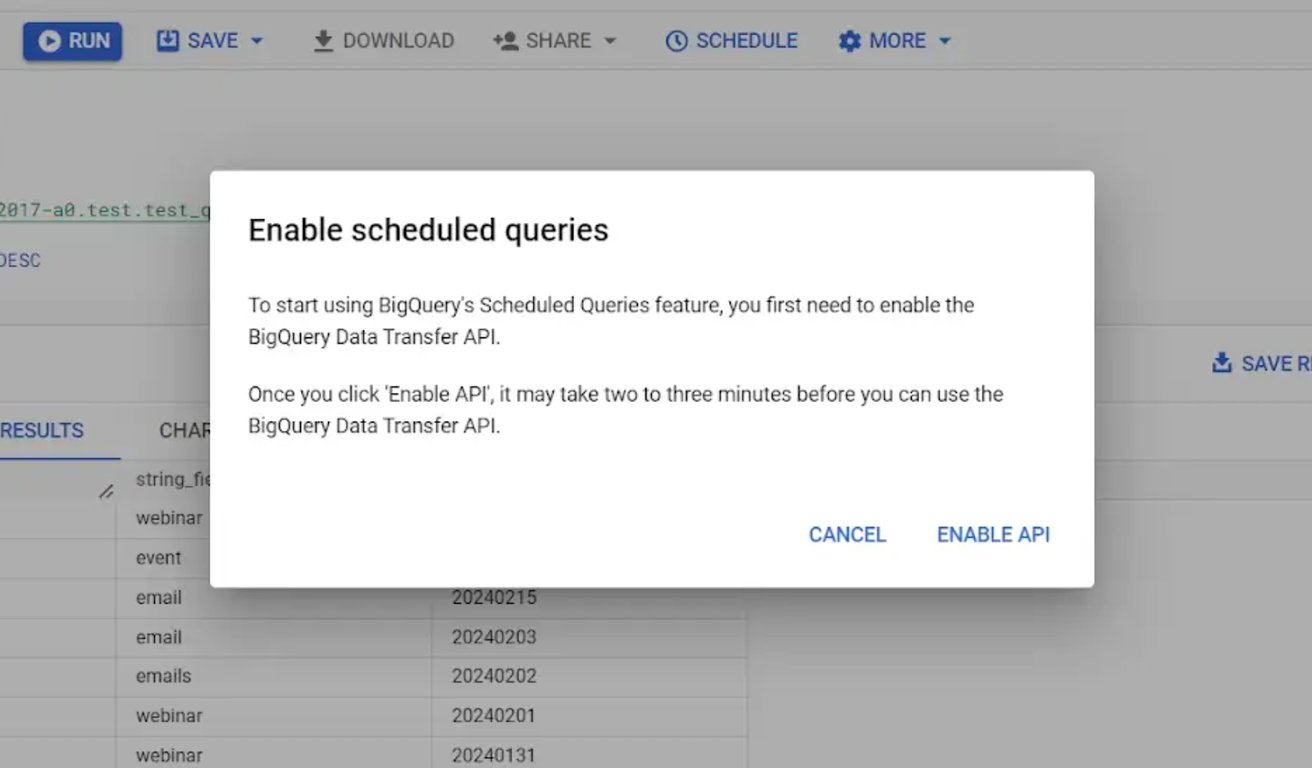Click the Share person-add icon

(505, 41)
